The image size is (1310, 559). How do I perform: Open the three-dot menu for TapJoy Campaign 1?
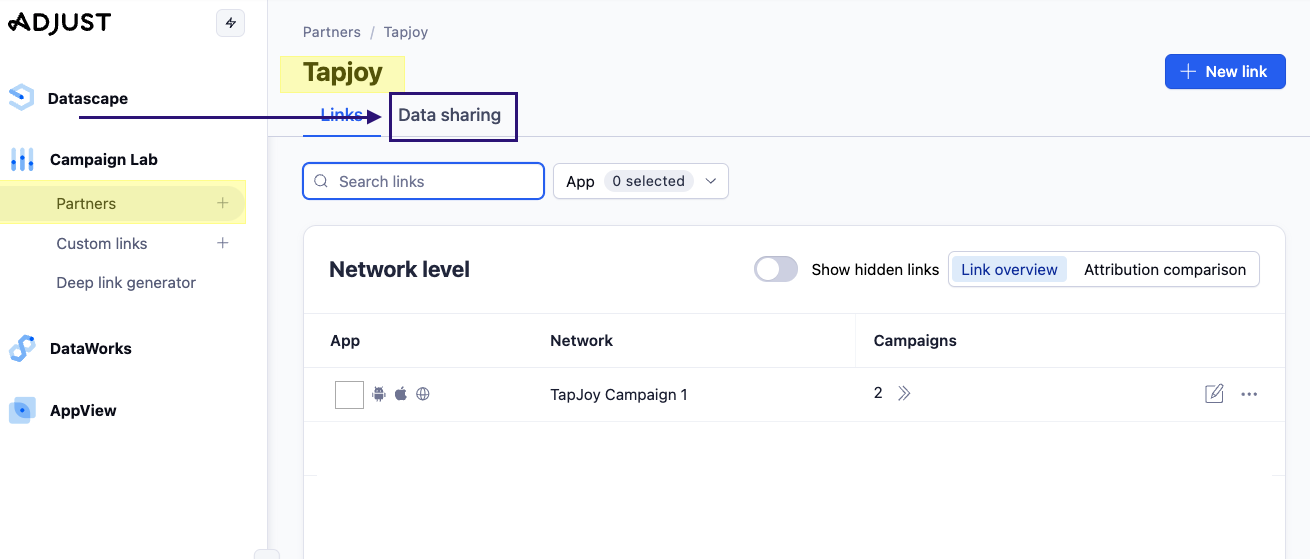(1249, 394)
